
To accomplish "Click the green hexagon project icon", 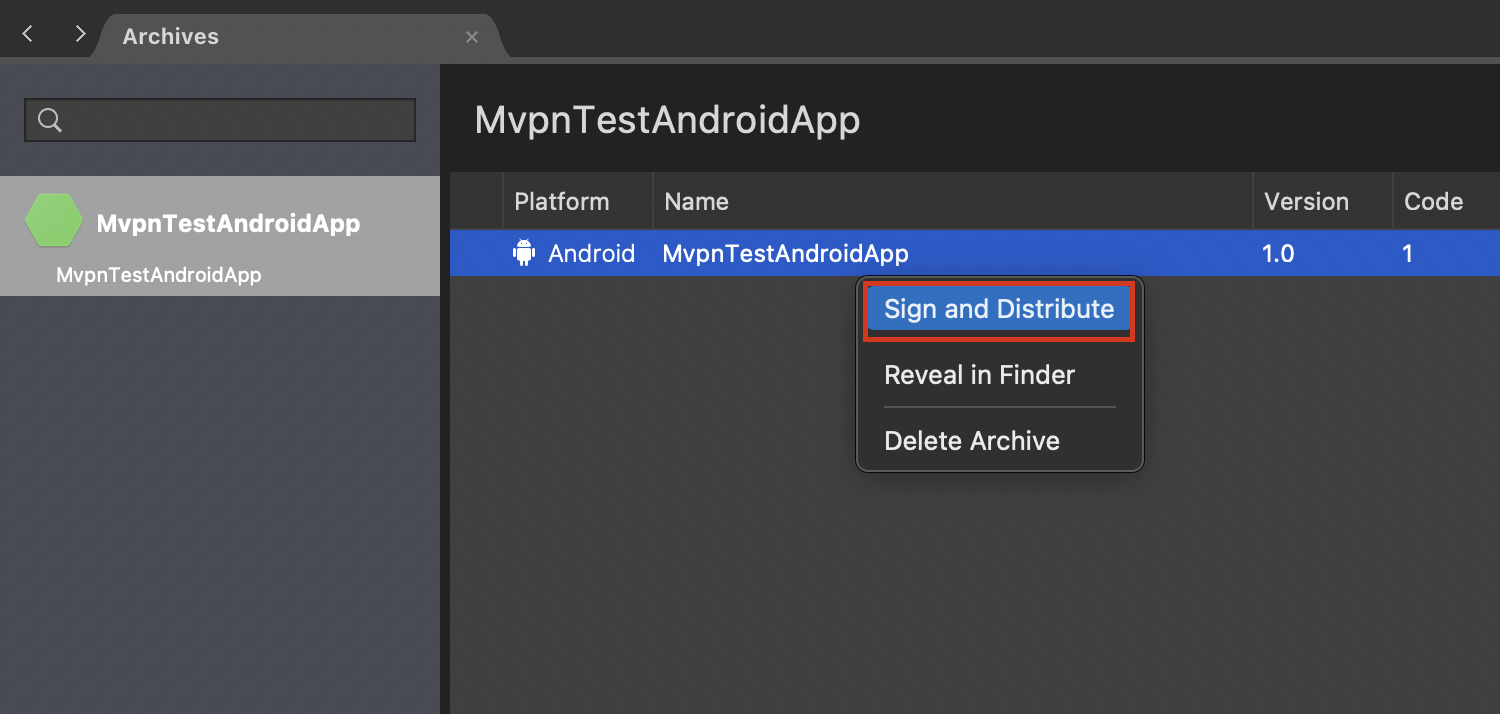I will pyautogui.click(x=54, y=220).
